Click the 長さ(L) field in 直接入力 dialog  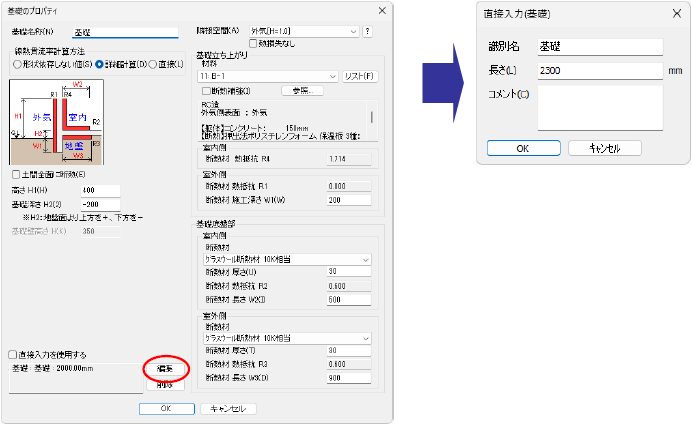click(x=600, y=71)
